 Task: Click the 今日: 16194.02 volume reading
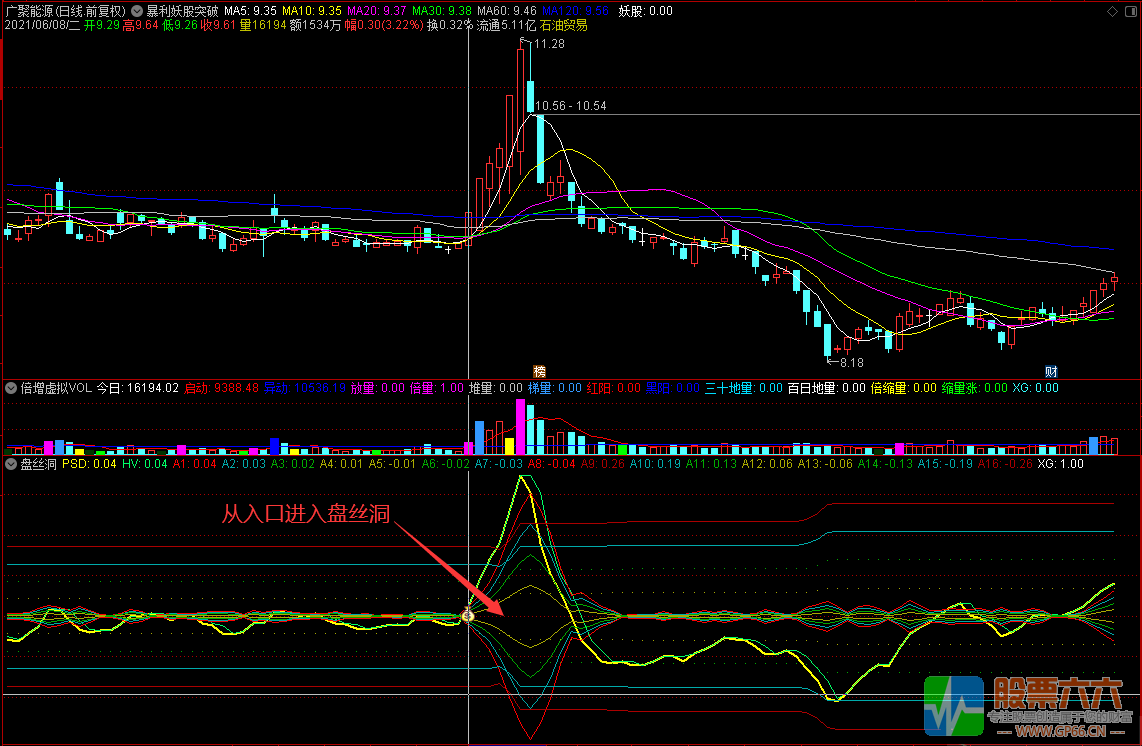[138, 388]
